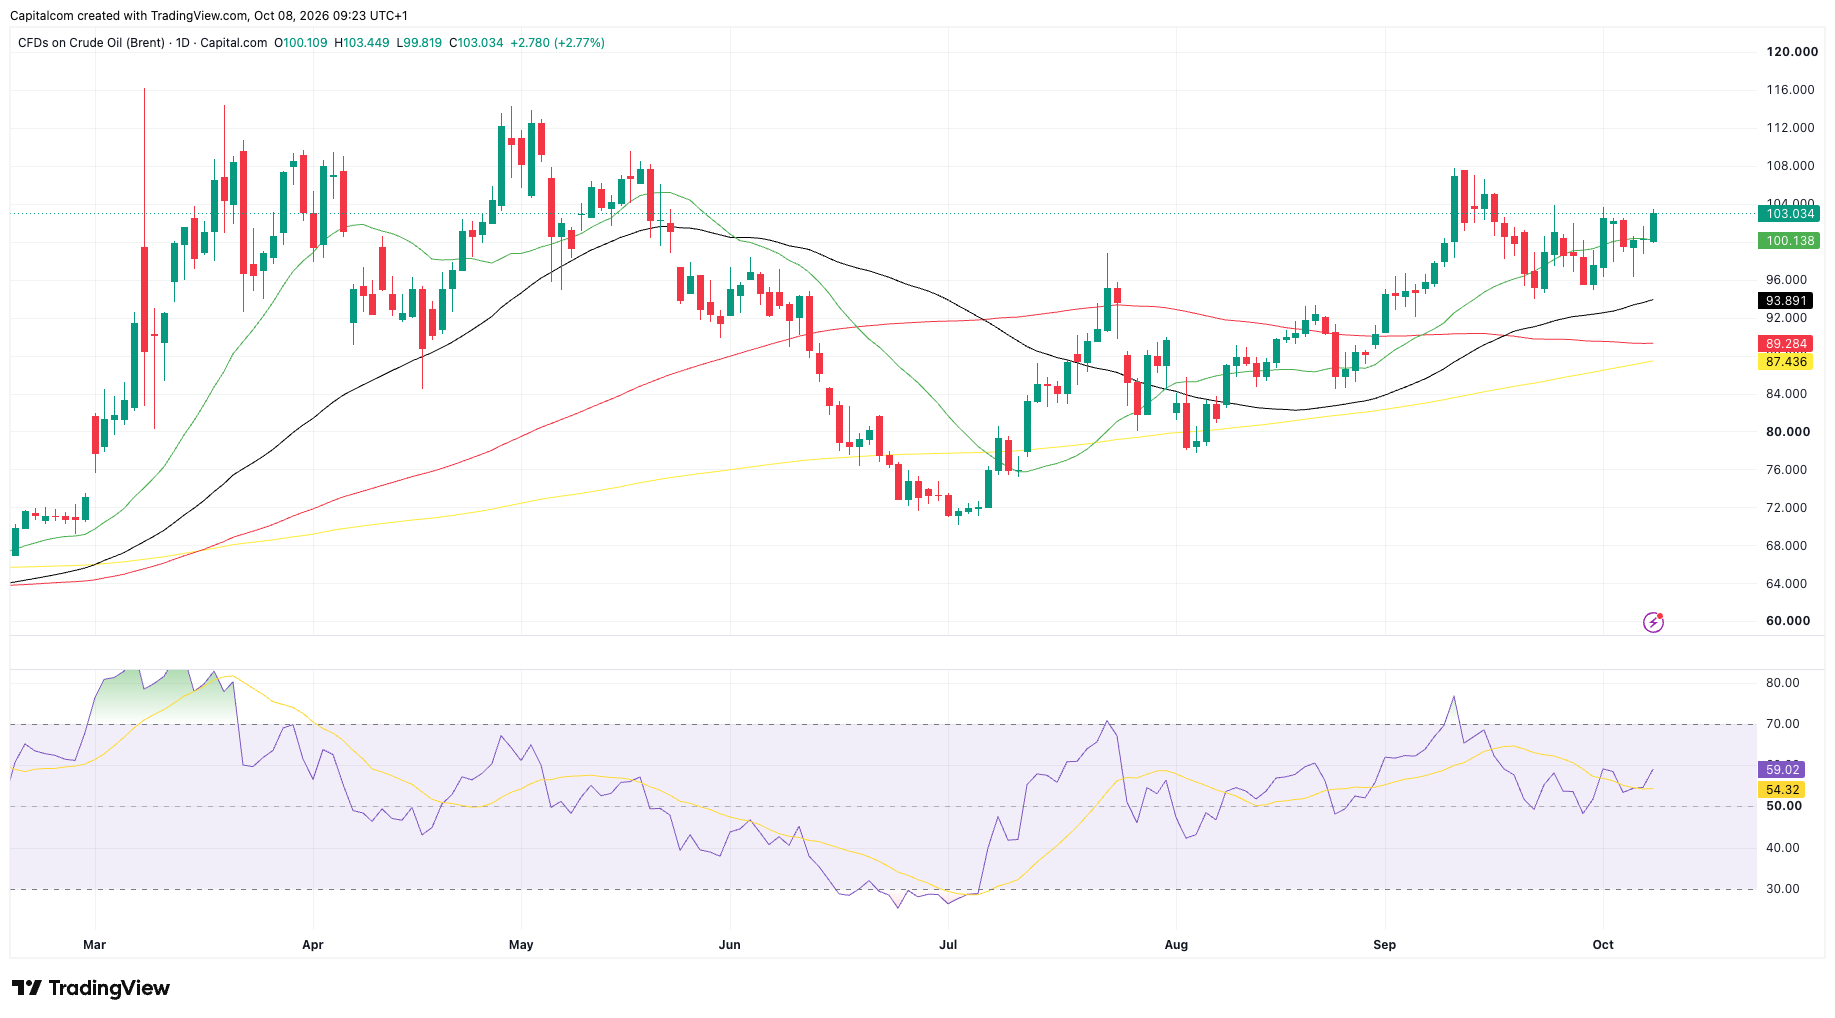Screen dimensions: 1835x1018
Task: Click the 60.000 price axis label
Action: 1788,621
